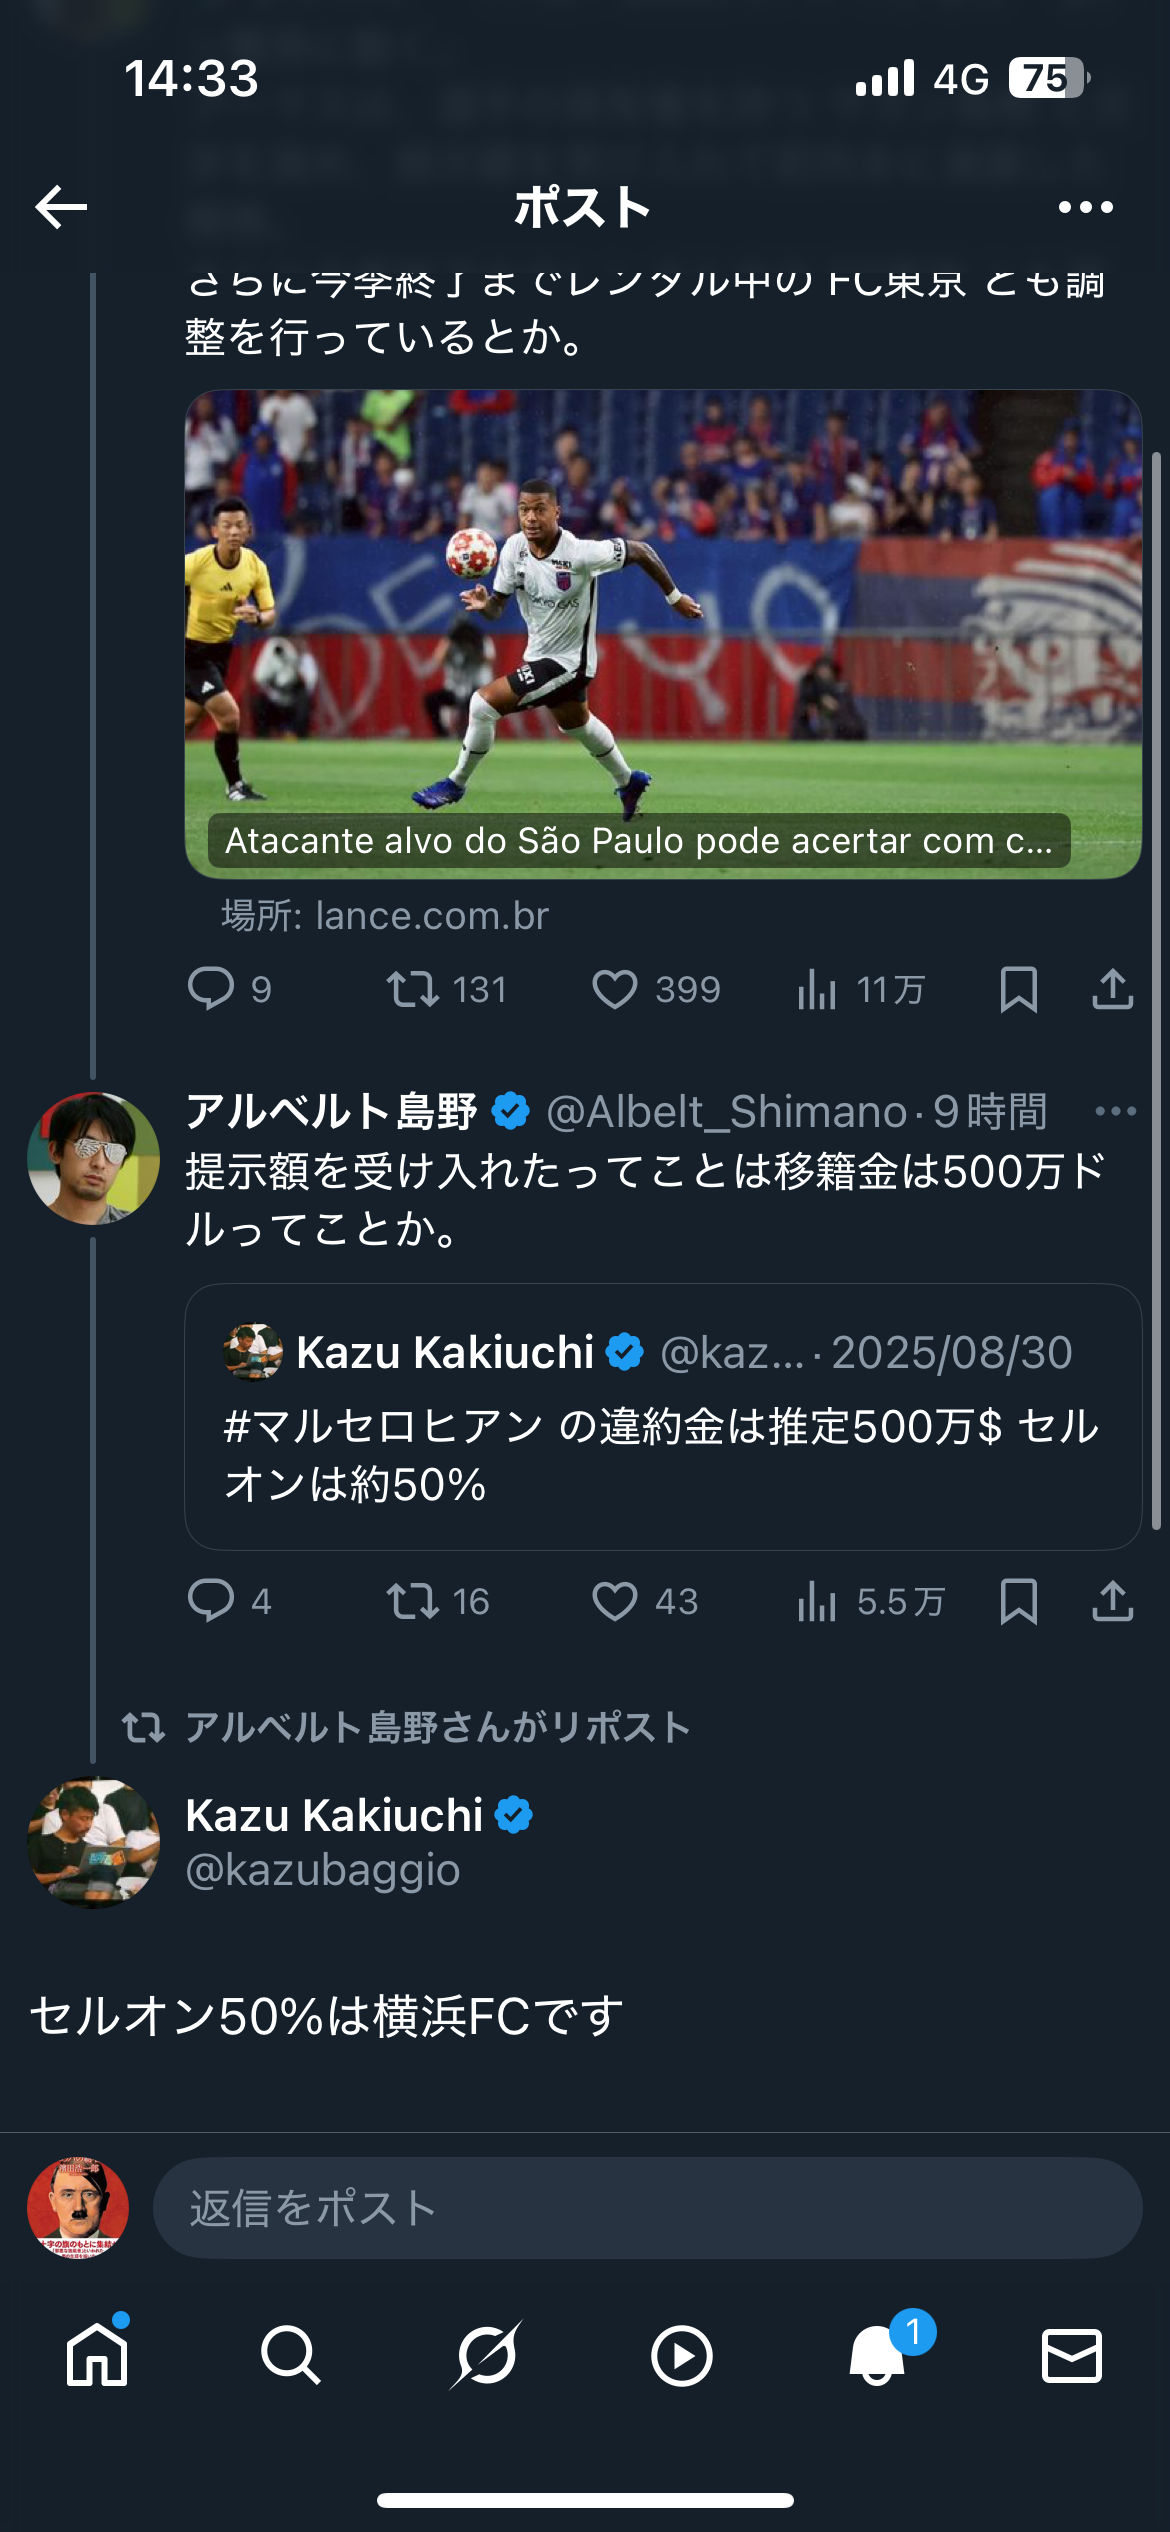This screenshot has height=2532, width=1170.
Task: Share the post with 11万 views
Action: 1112,989
